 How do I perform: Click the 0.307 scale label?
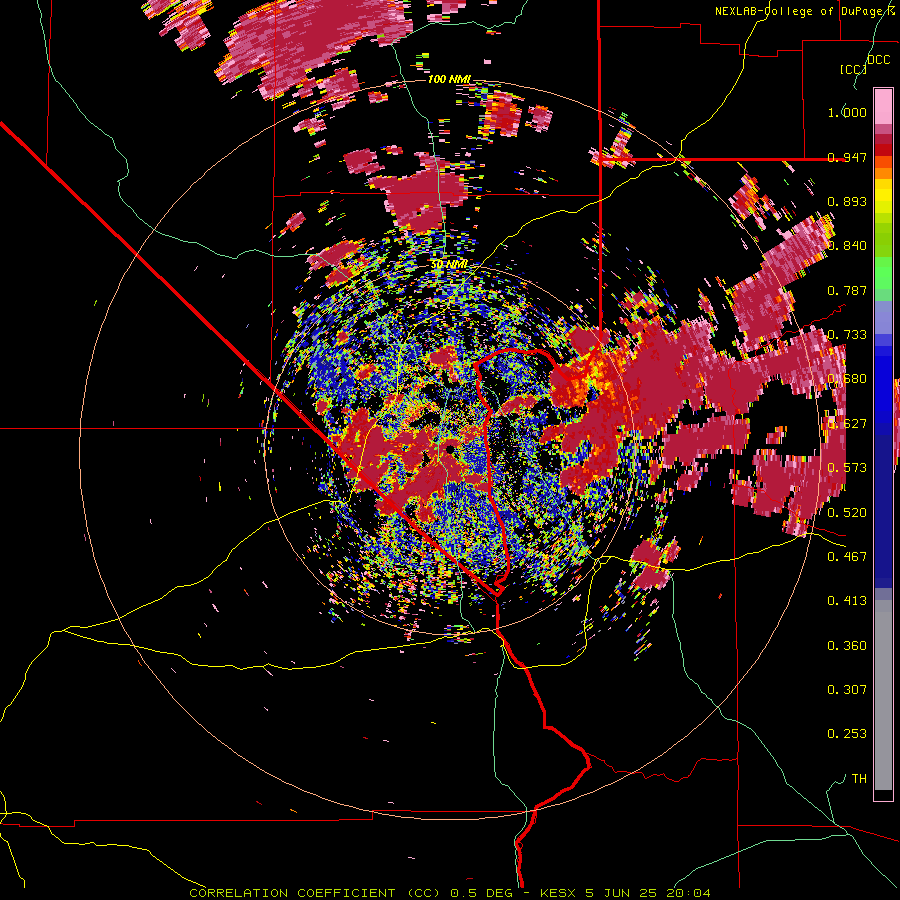(x=847, y=689)
